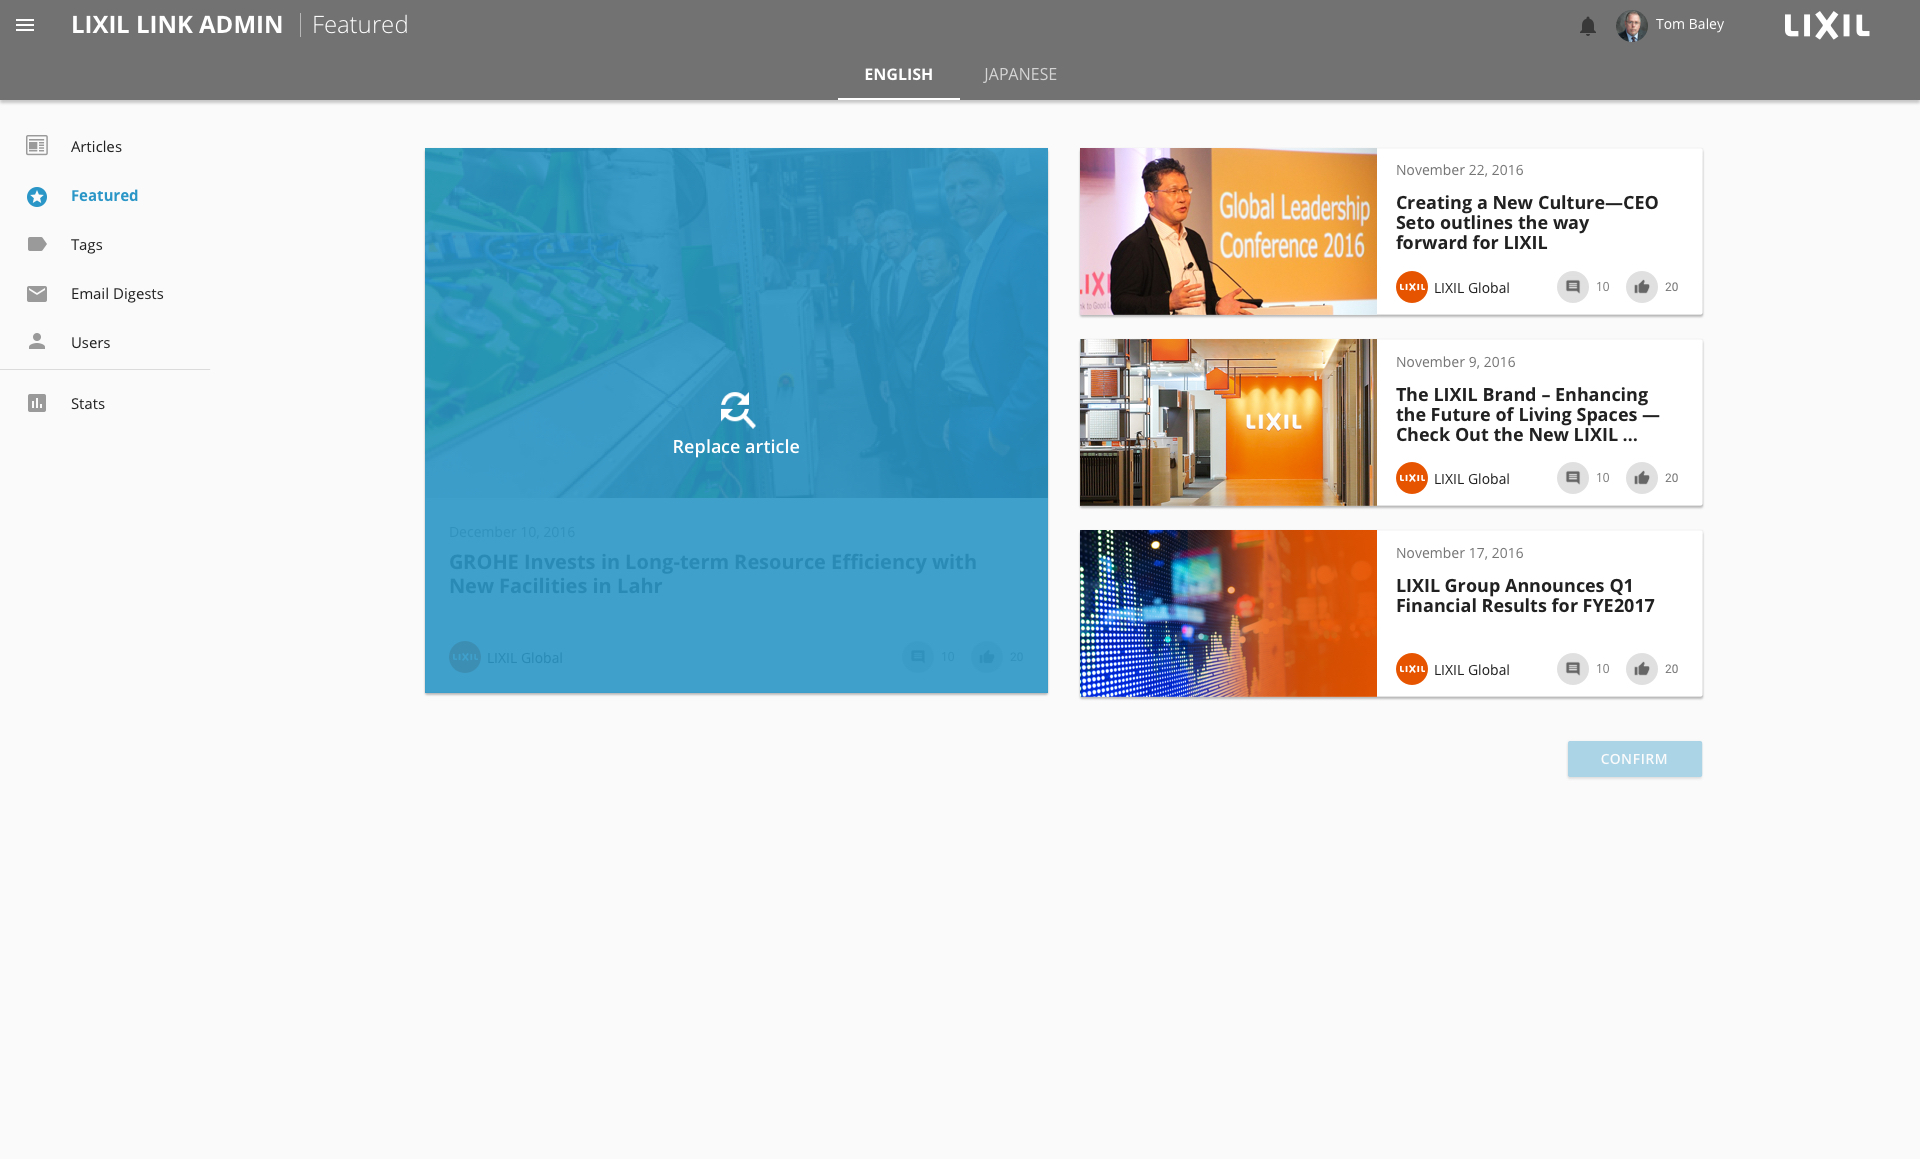Screen dimensions: 1920x1159
Task: Click the date November 17, 2016
Action: tap(1459, 553)
